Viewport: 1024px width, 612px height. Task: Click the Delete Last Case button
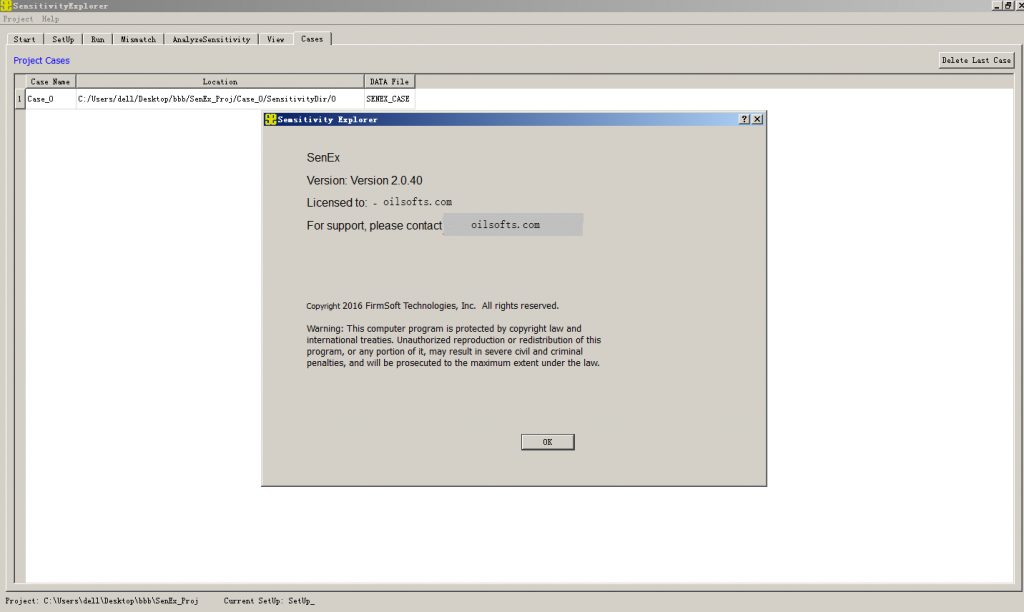(x=976, y=60)
